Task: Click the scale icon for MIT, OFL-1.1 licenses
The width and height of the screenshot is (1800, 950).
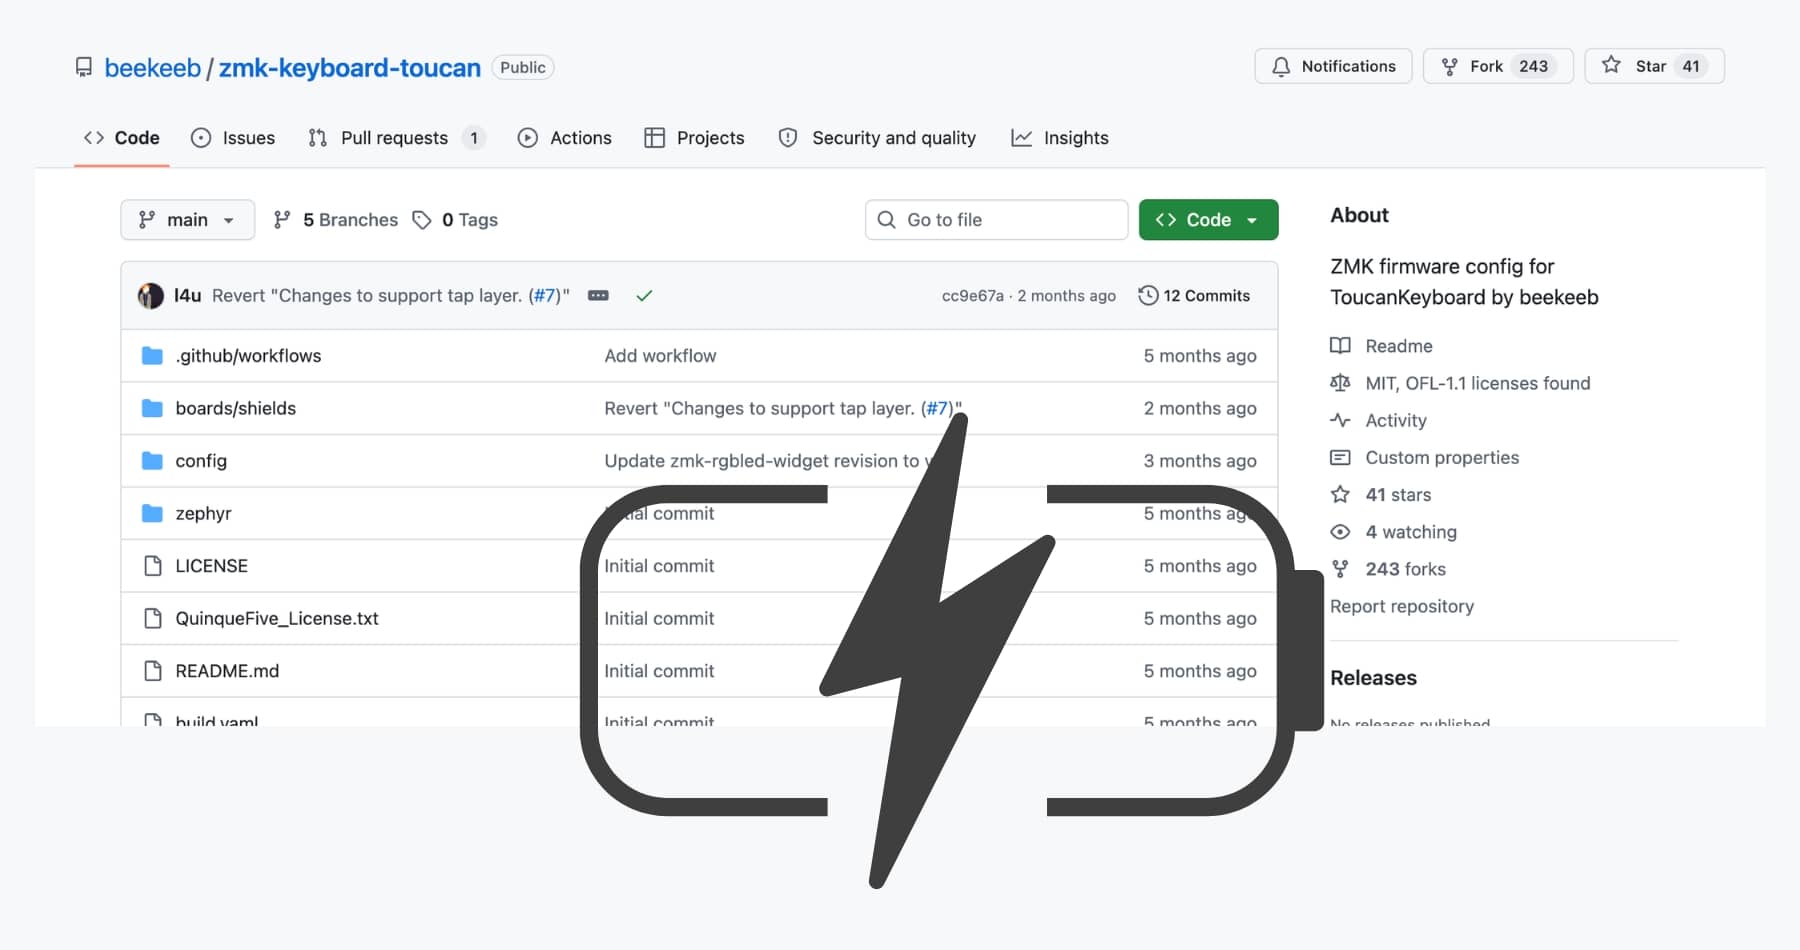Action: pos(1340,383)
